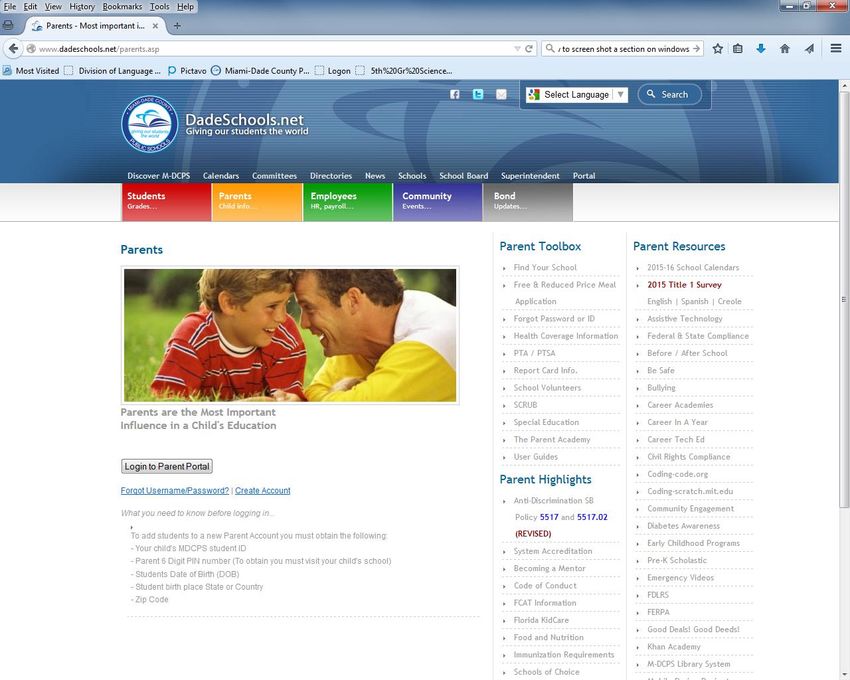Open The Parent Academy link
The height and width of the screenshot is (680, 850).
(552, 439)
